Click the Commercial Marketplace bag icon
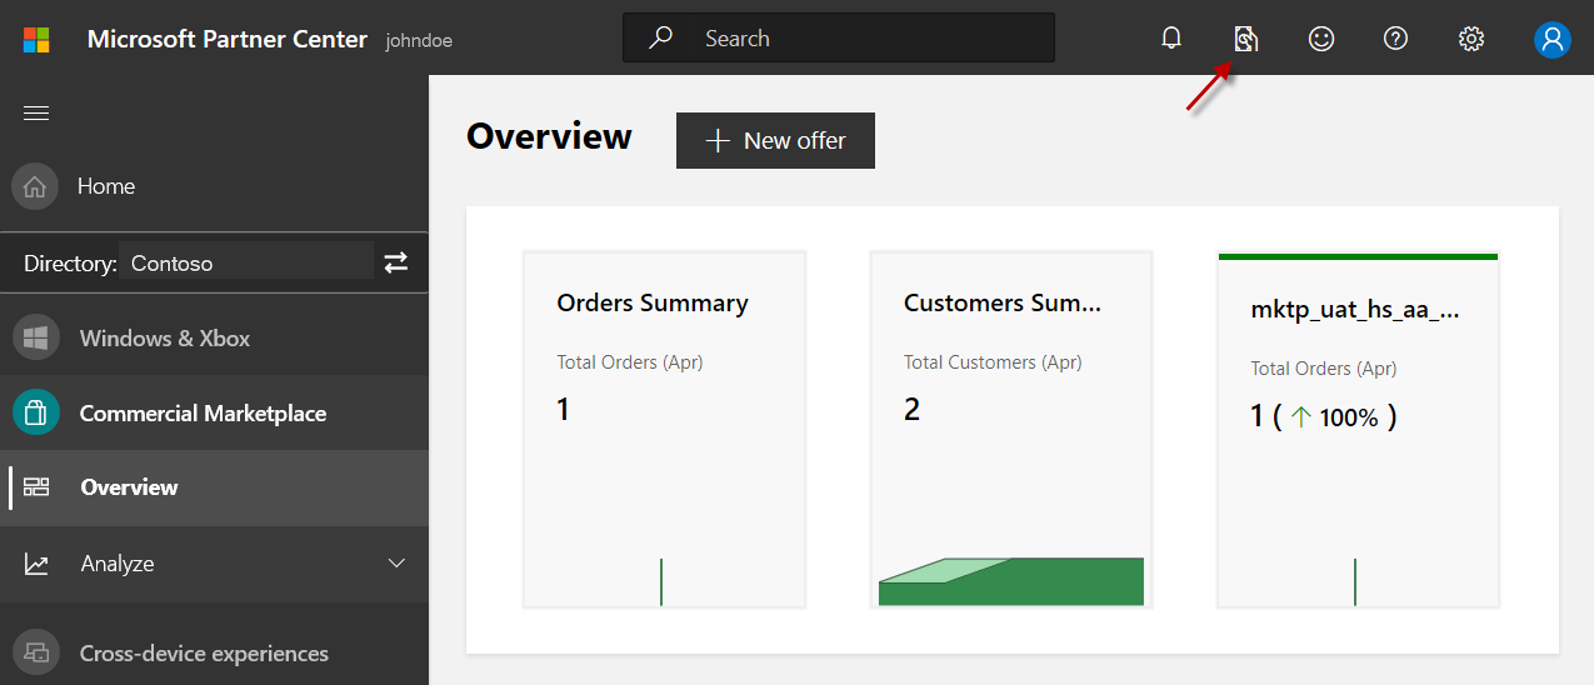The height and width of the screenshot is (685, 1594). click(x=36, y=412)
